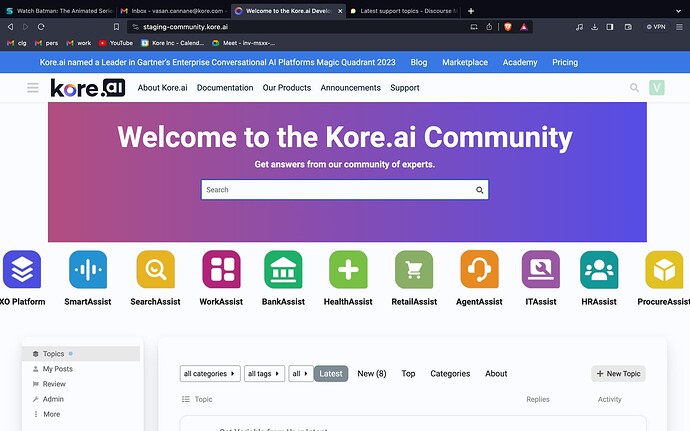Viewport: 690px width, 431px height.
Task: Switch to the Gmail Inbox tab
Action: click(174, 11)
